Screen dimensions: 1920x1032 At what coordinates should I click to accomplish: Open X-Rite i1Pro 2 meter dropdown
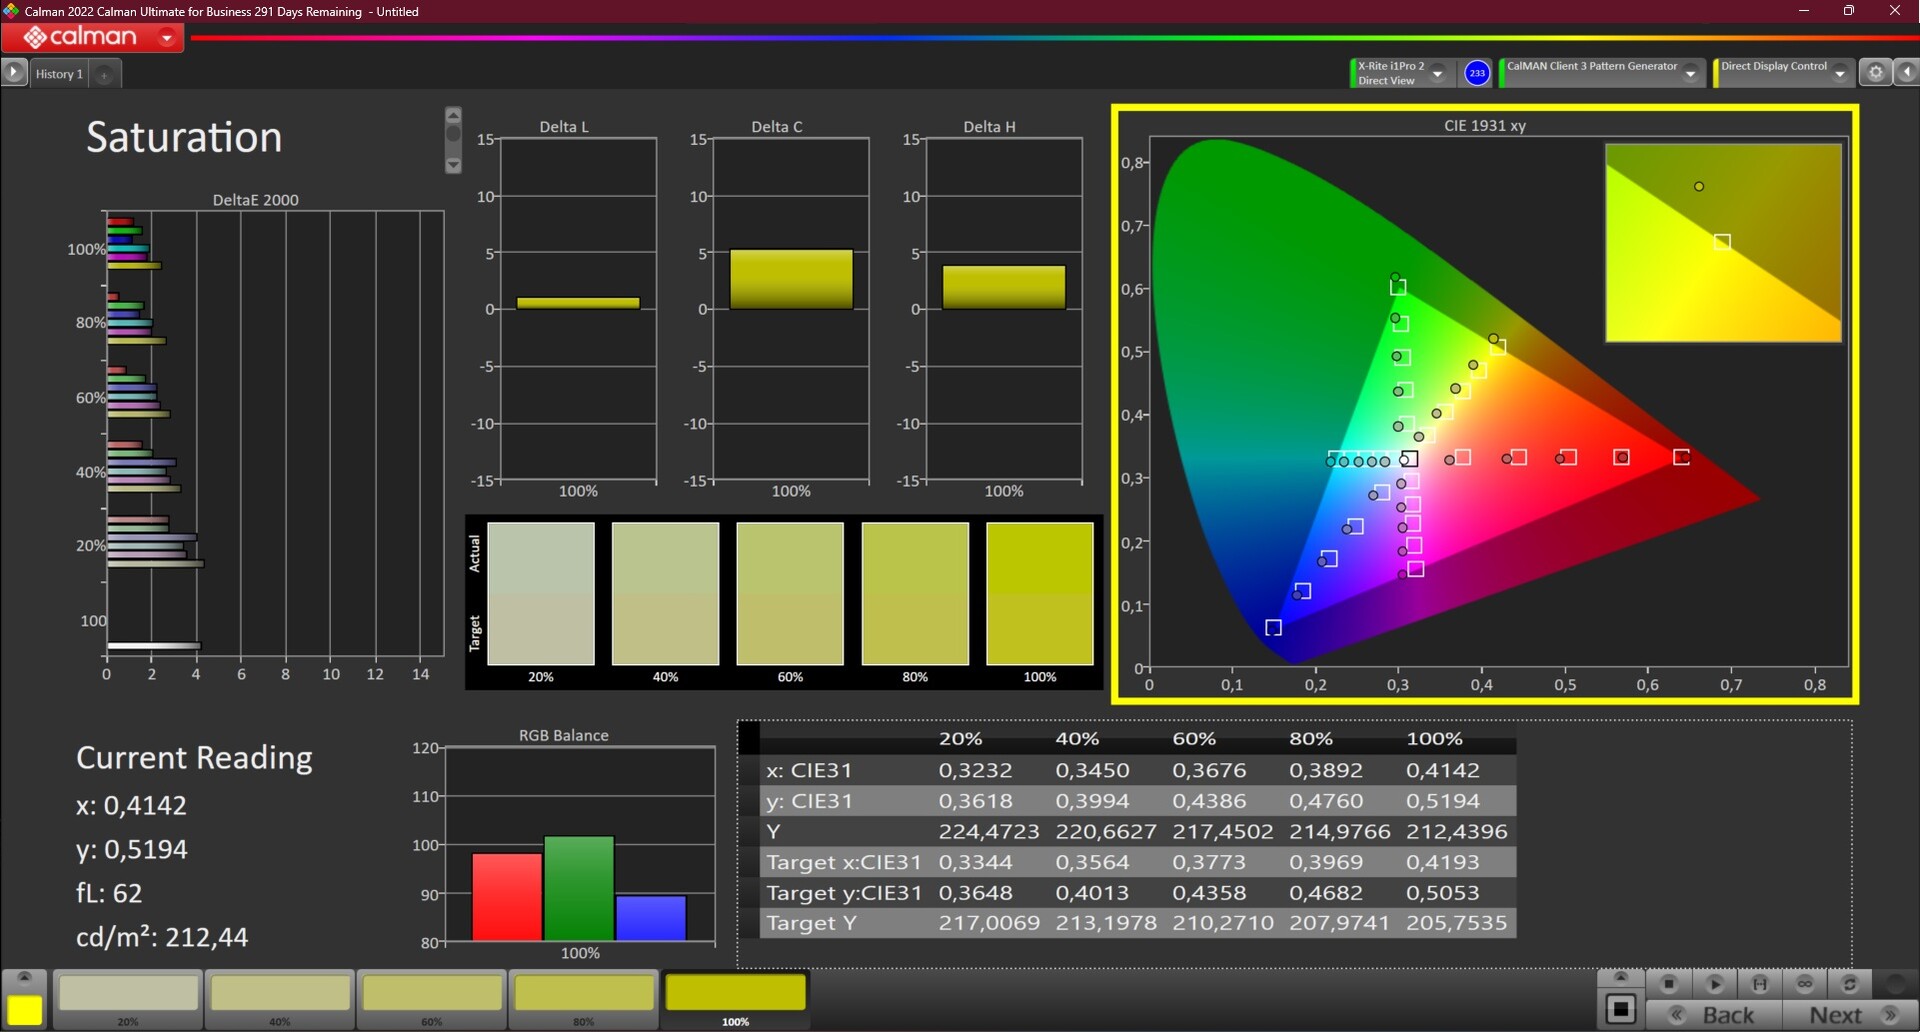point(1438,73)
